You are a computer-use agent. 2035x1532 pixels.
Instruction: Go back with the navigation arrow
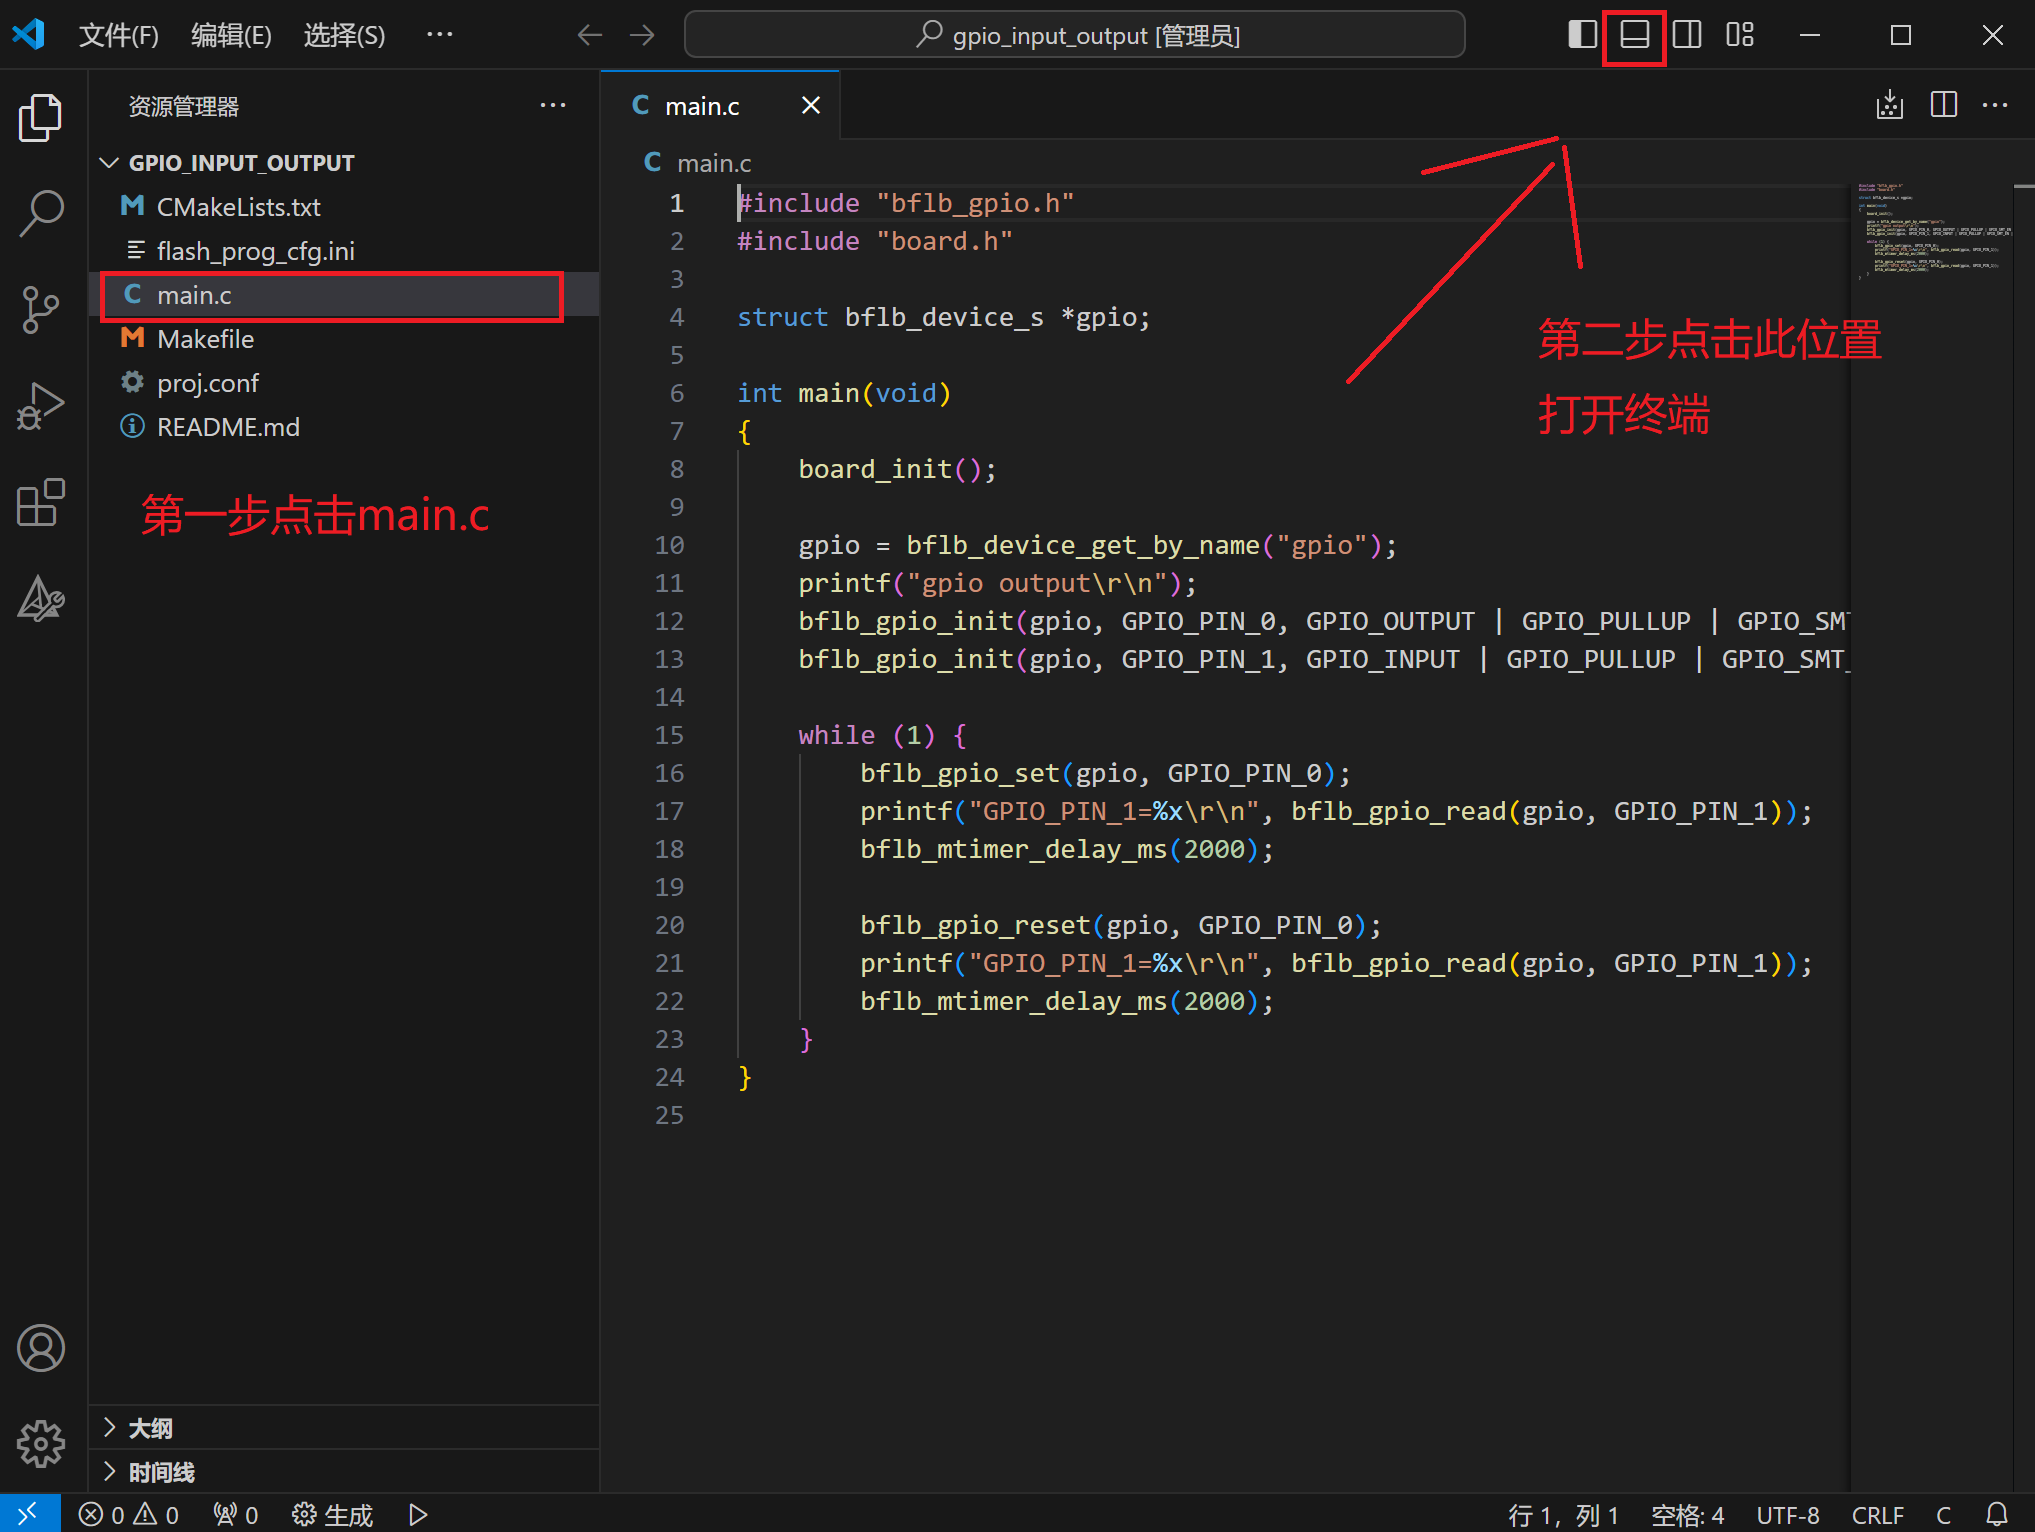pyautogui.click(x=590, y=35)
